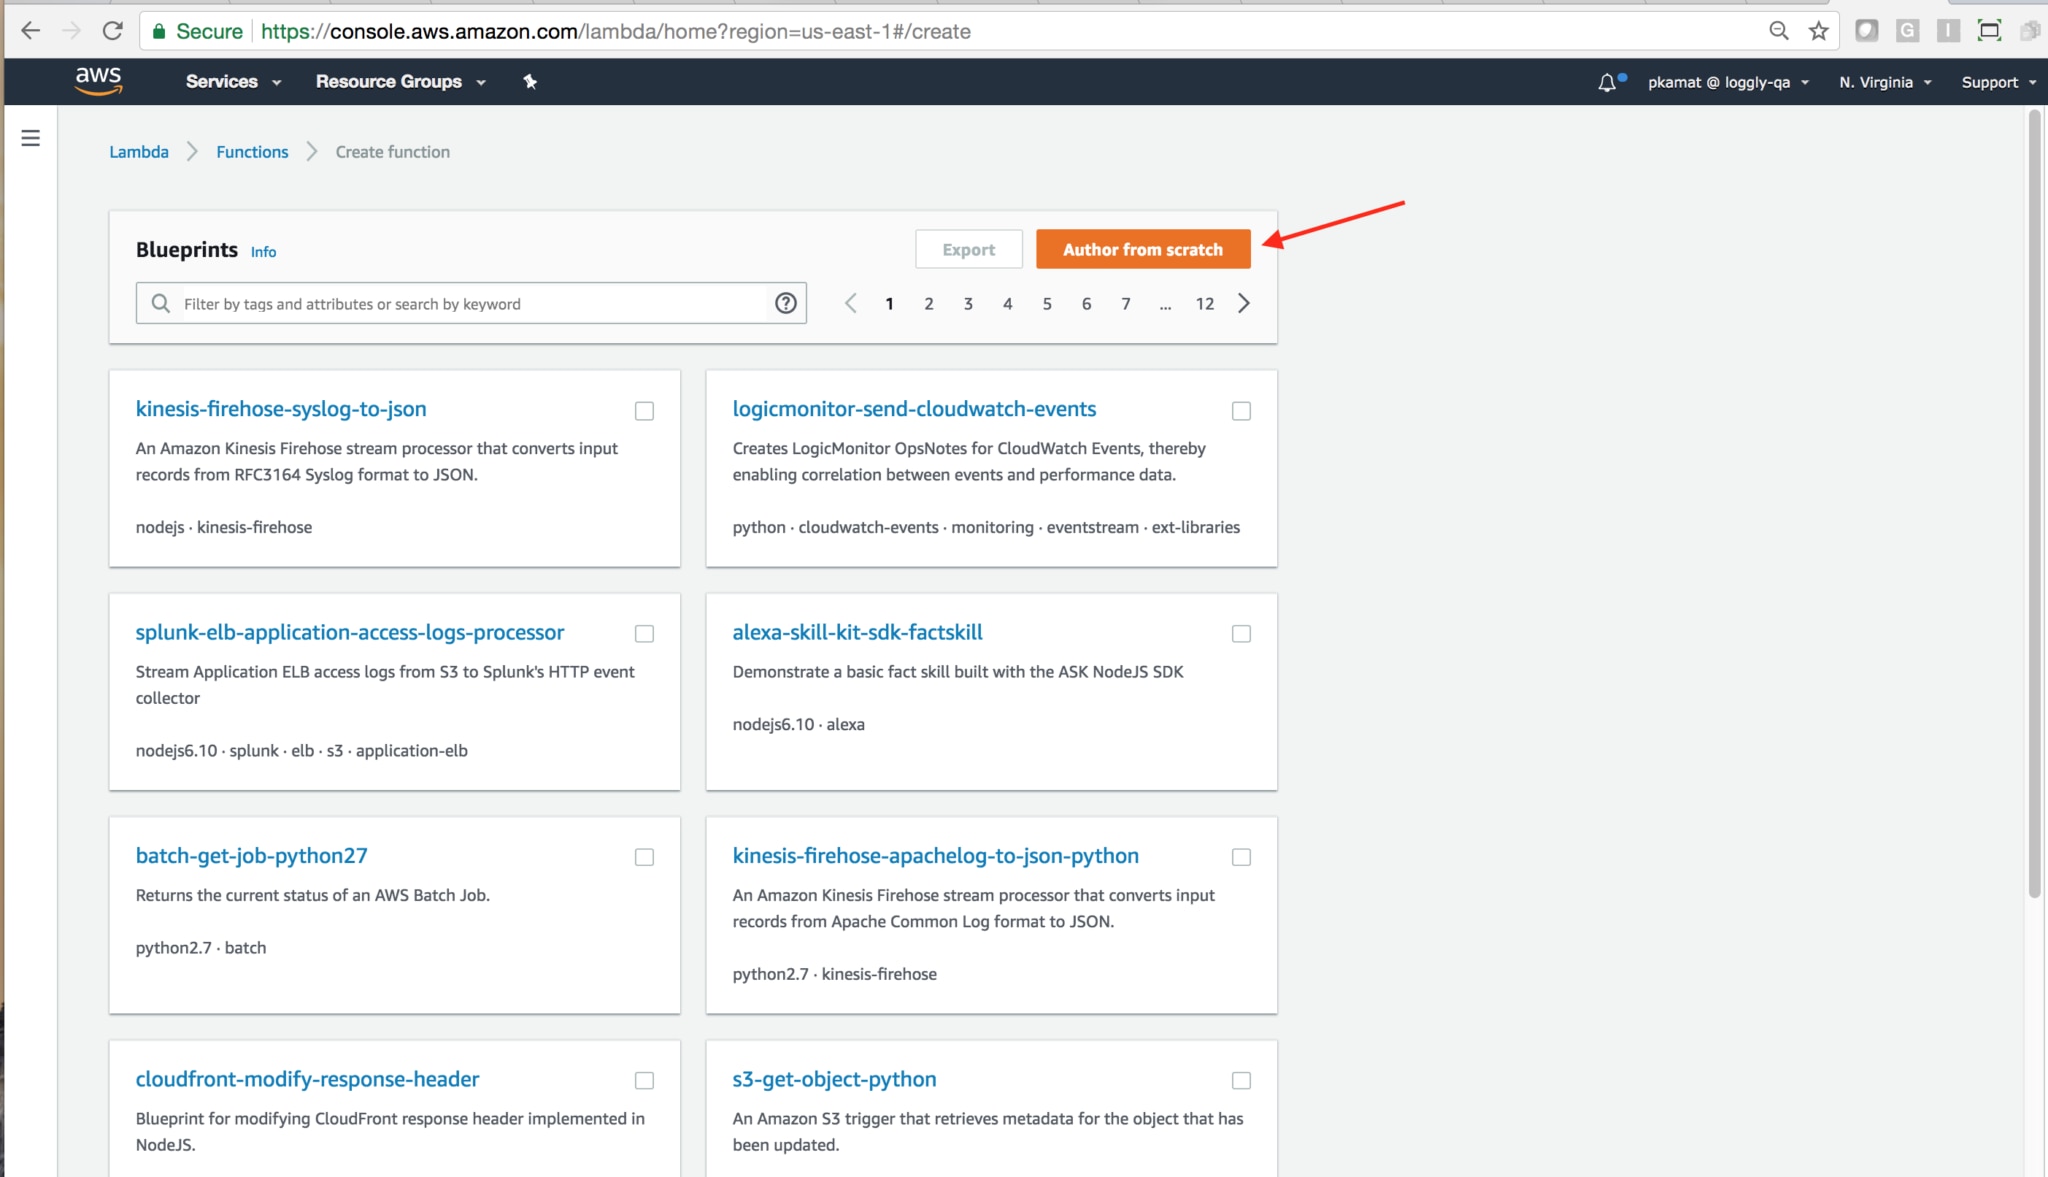The height and width of the screenshot is (1177, 2048).
Task: Expand the Resource Groups dropdown
Action: coord(400,82)
